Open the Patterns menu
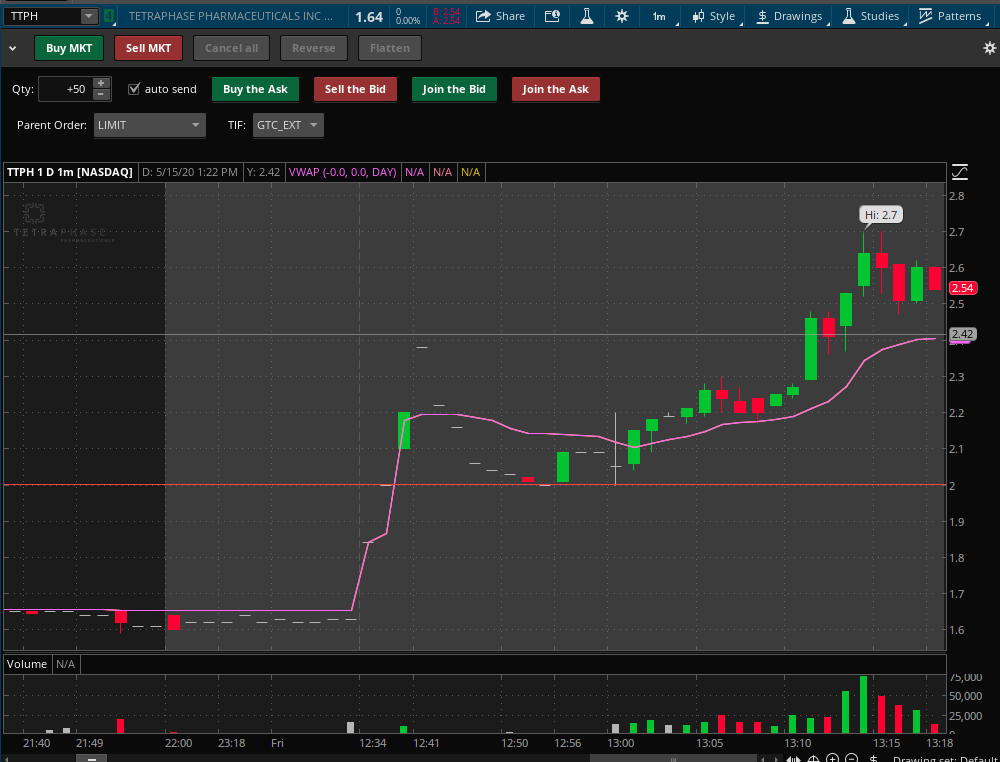Screen dimensions: 1000x762 coord(950,16)
